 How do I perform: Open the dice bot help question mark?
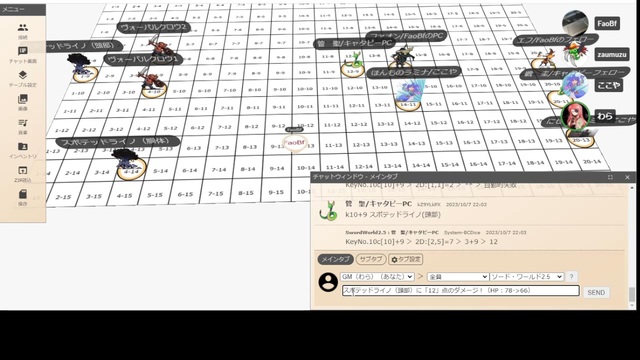pos(571,277)
